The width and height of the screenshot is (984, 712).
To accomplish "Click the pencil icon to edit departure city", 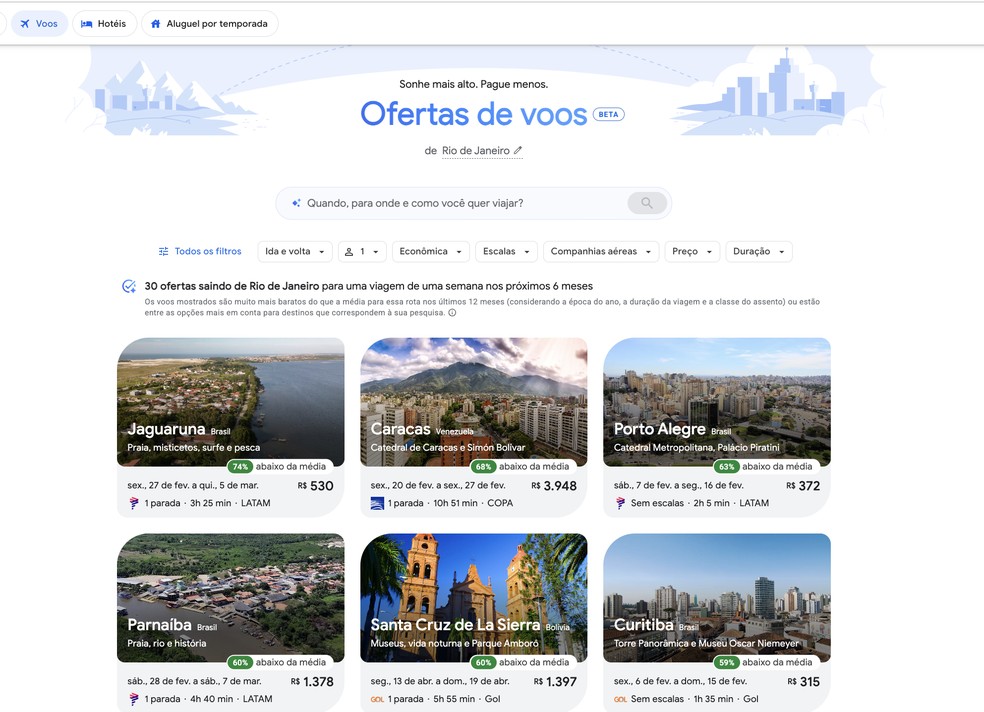I will coord(516,152).
